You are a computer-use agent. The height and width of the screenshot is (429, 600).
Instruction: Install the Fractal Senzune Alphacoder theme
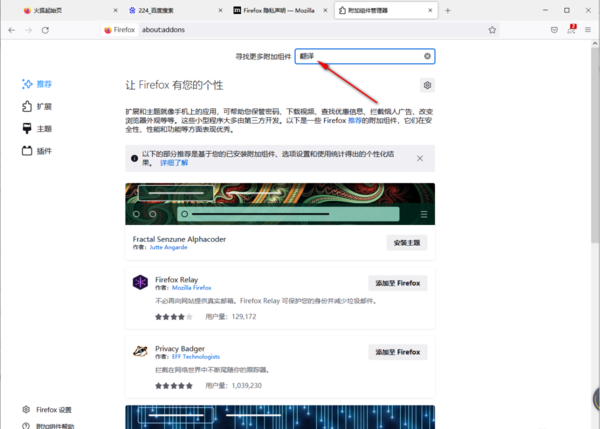coord(407,243)
